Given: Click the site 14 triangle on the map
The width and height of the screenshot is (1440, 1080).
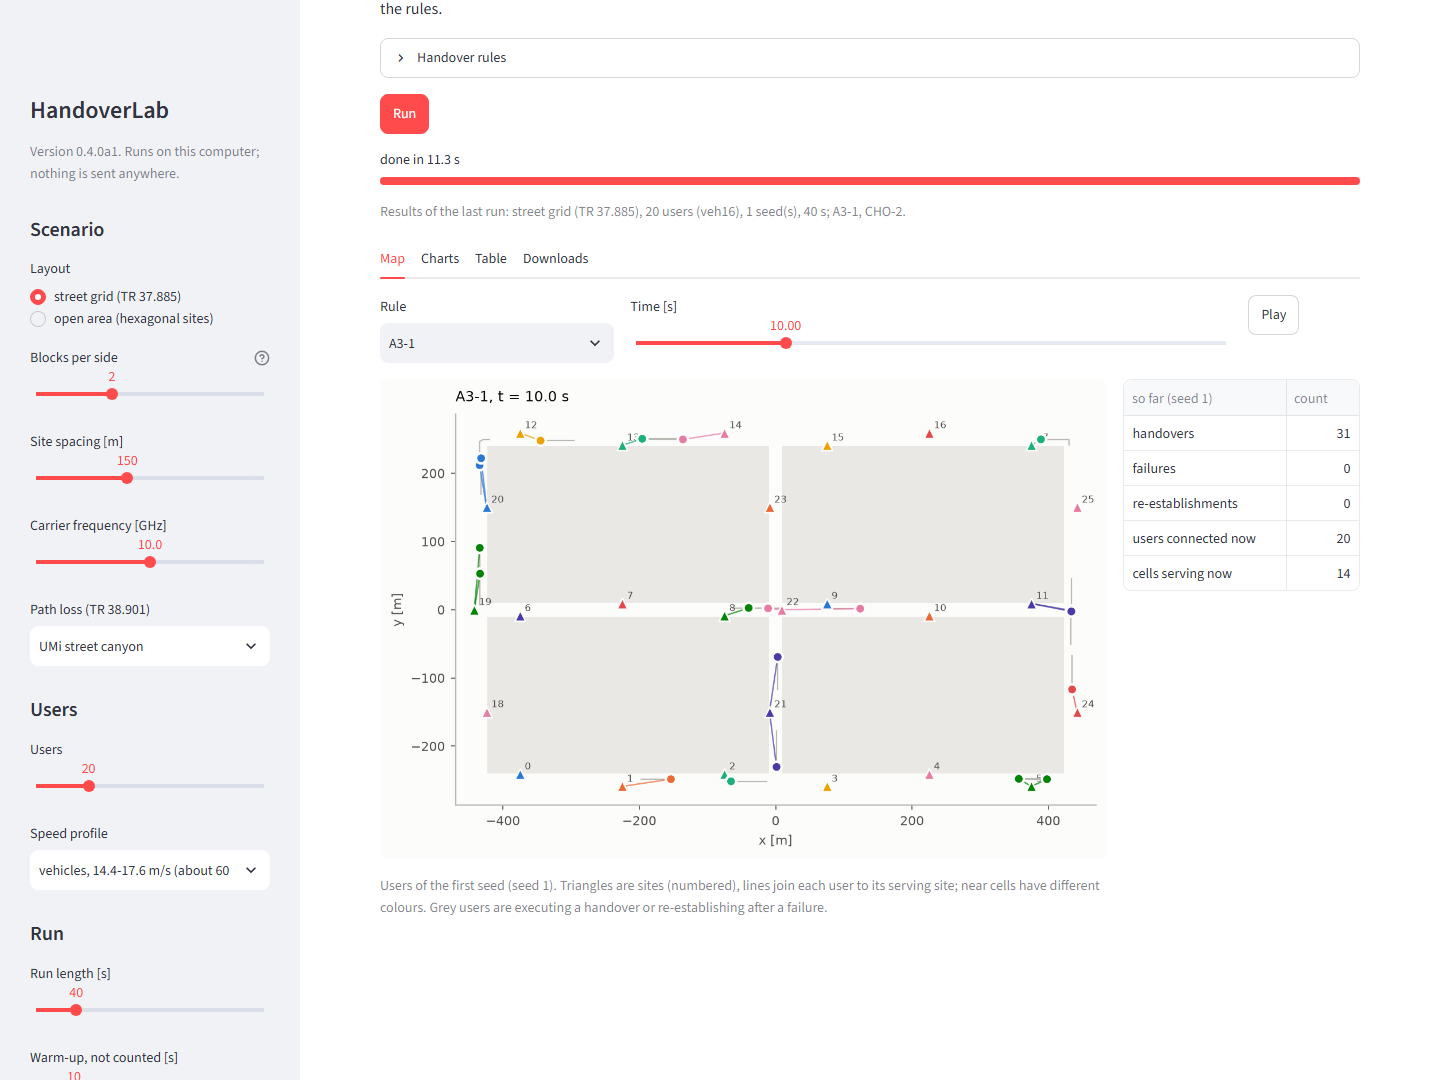Looking at the screenshot, I should tap(725, 434).
